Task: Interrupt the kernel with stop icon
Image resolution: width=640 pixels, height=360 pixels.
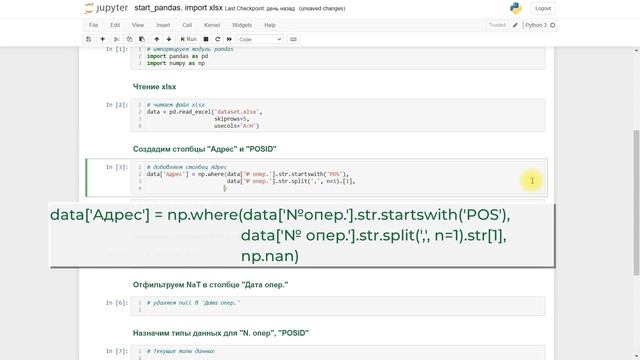Action: (x=206, y=39)
